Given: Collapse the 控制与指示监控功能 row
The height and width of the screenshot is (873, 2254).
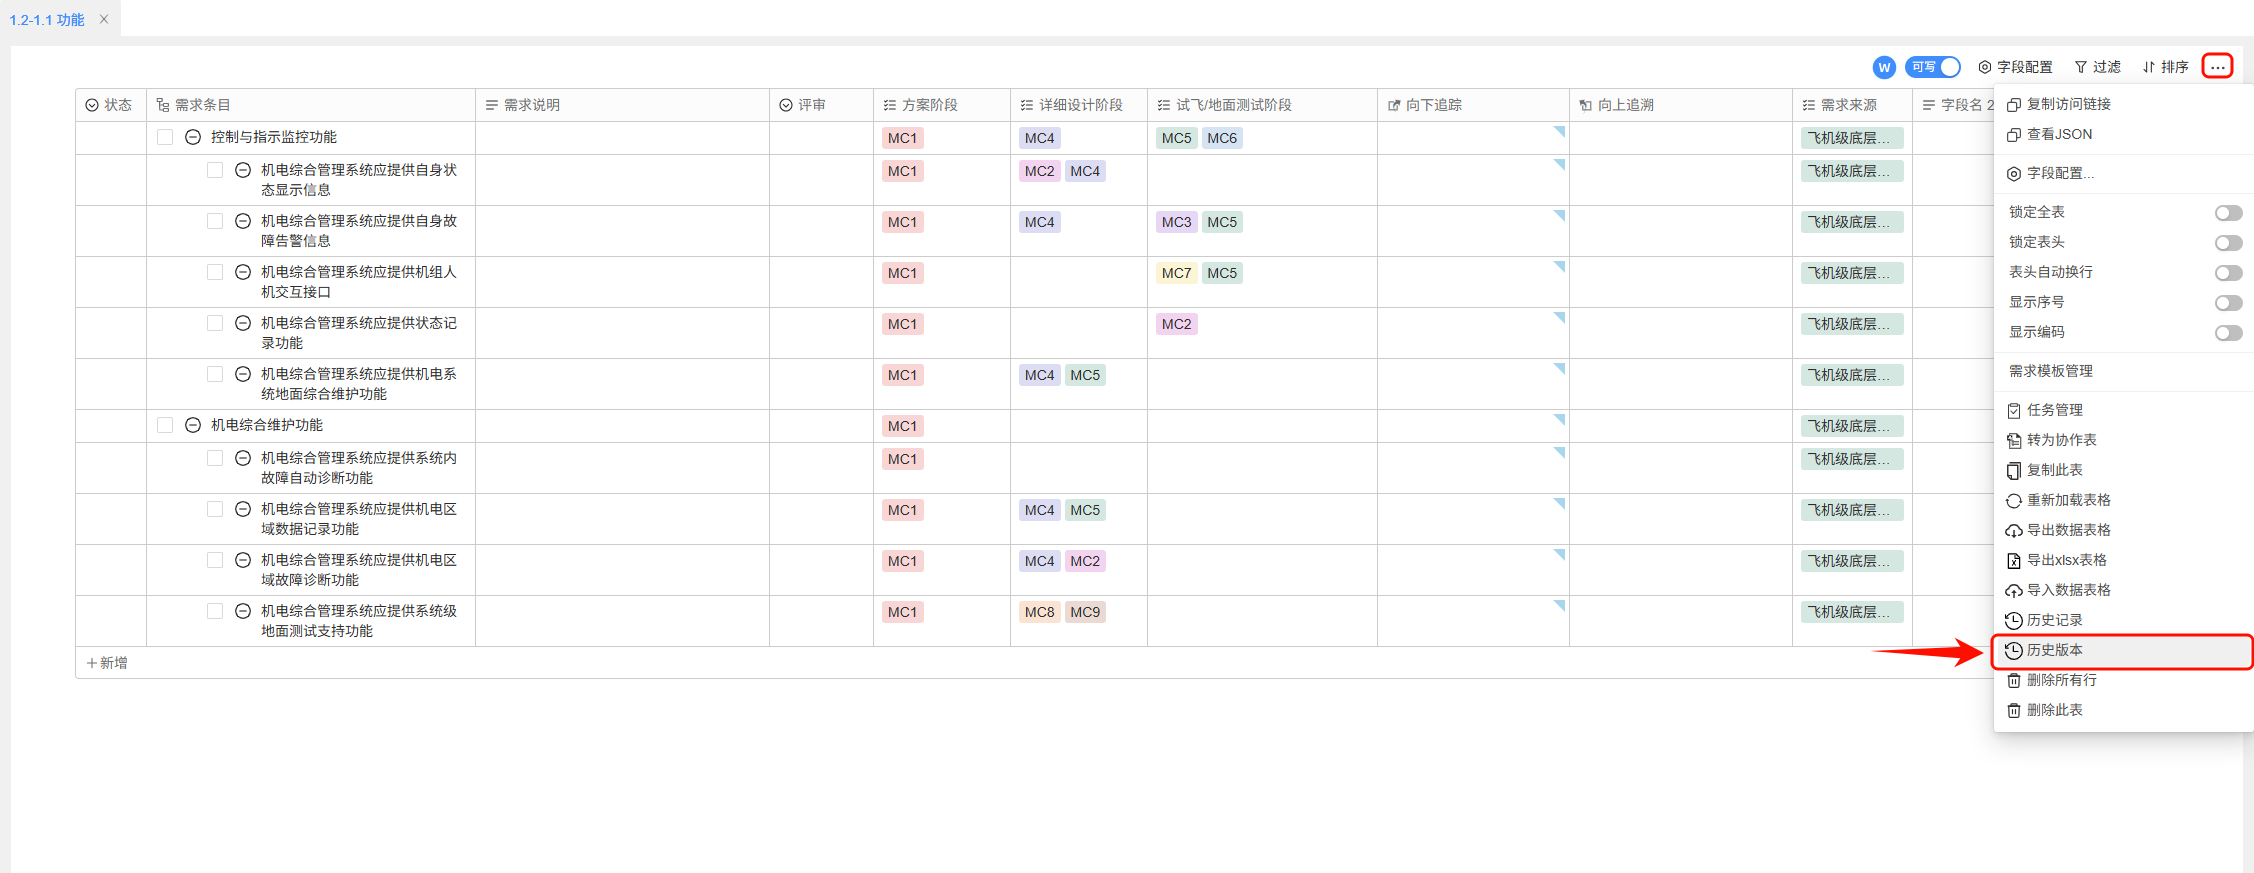Looking at the screenshot, I should pyautogui.click(x=193, y=137).
